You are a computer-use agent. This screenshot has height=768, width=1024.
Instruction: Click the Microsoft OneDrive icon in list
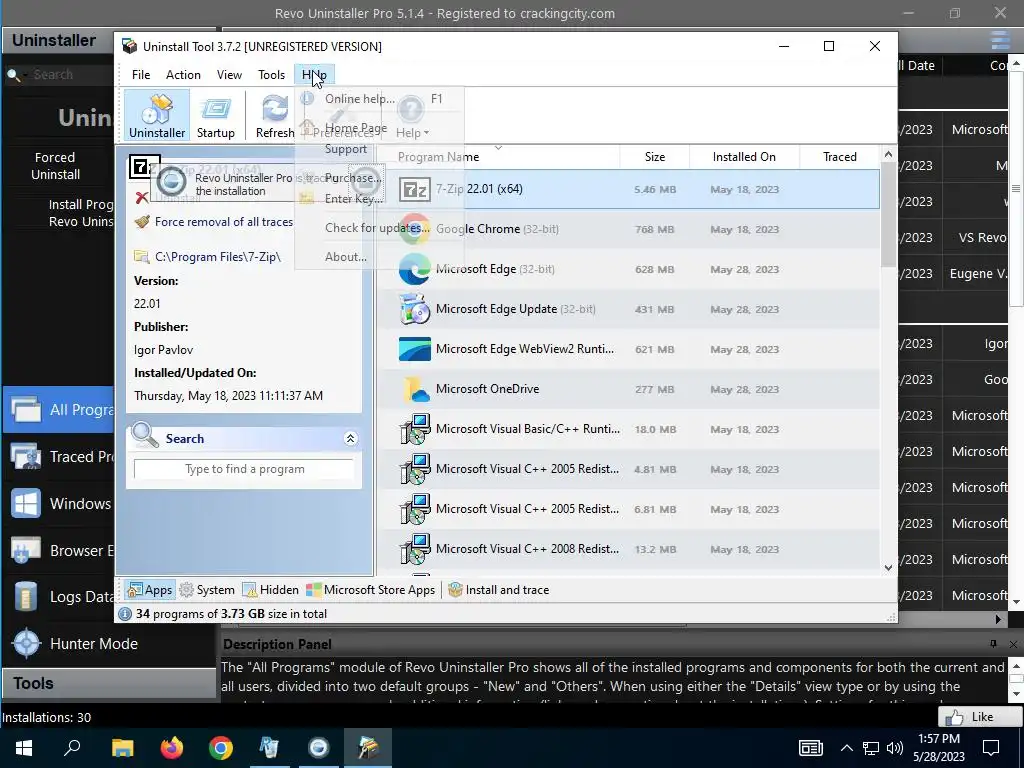click(415, 389)
